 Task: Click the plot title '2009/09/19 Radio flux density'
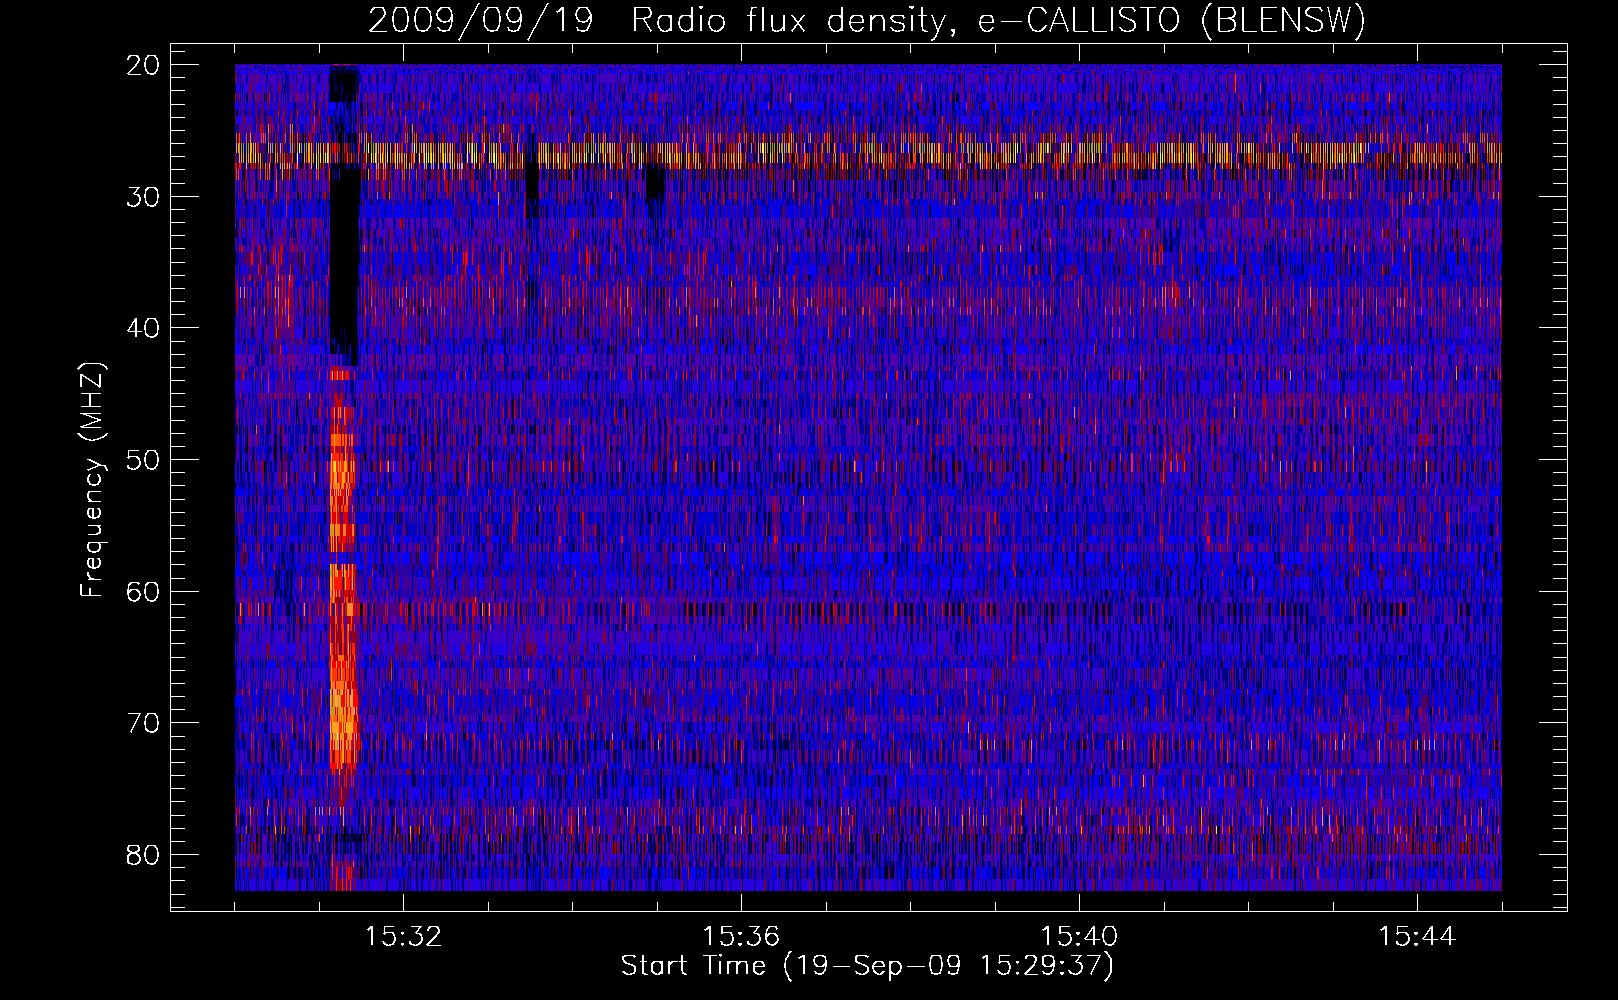click(866, 21)
